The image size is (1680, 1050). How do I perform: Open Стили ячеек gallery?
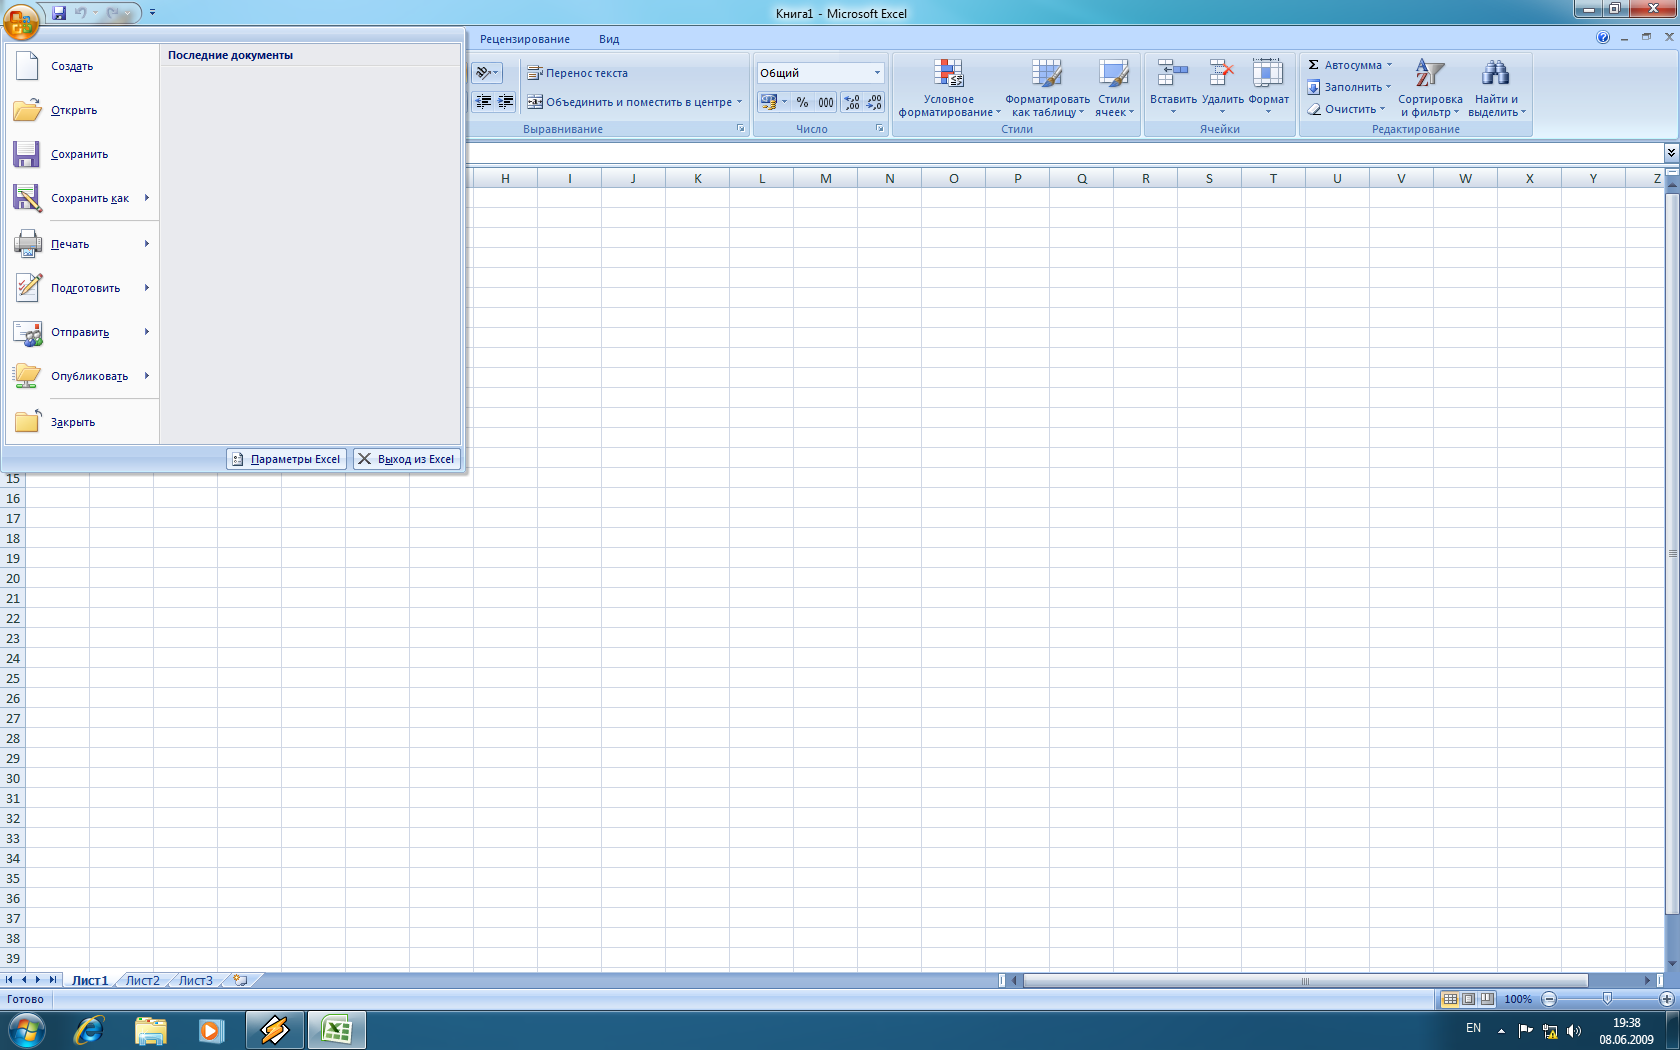1114,88
